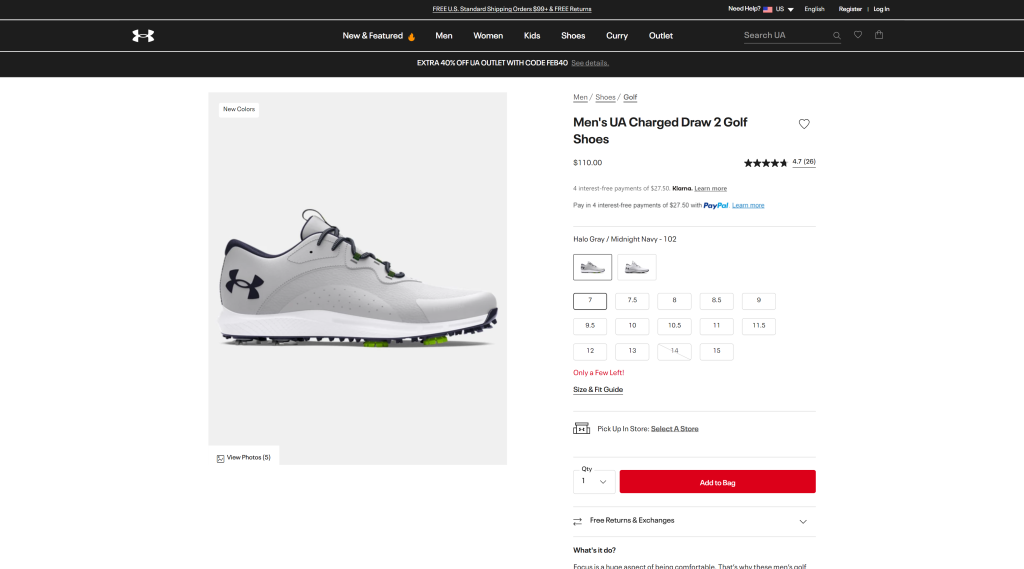Open the Men menu
The image size is (1024, 569).
444,36
